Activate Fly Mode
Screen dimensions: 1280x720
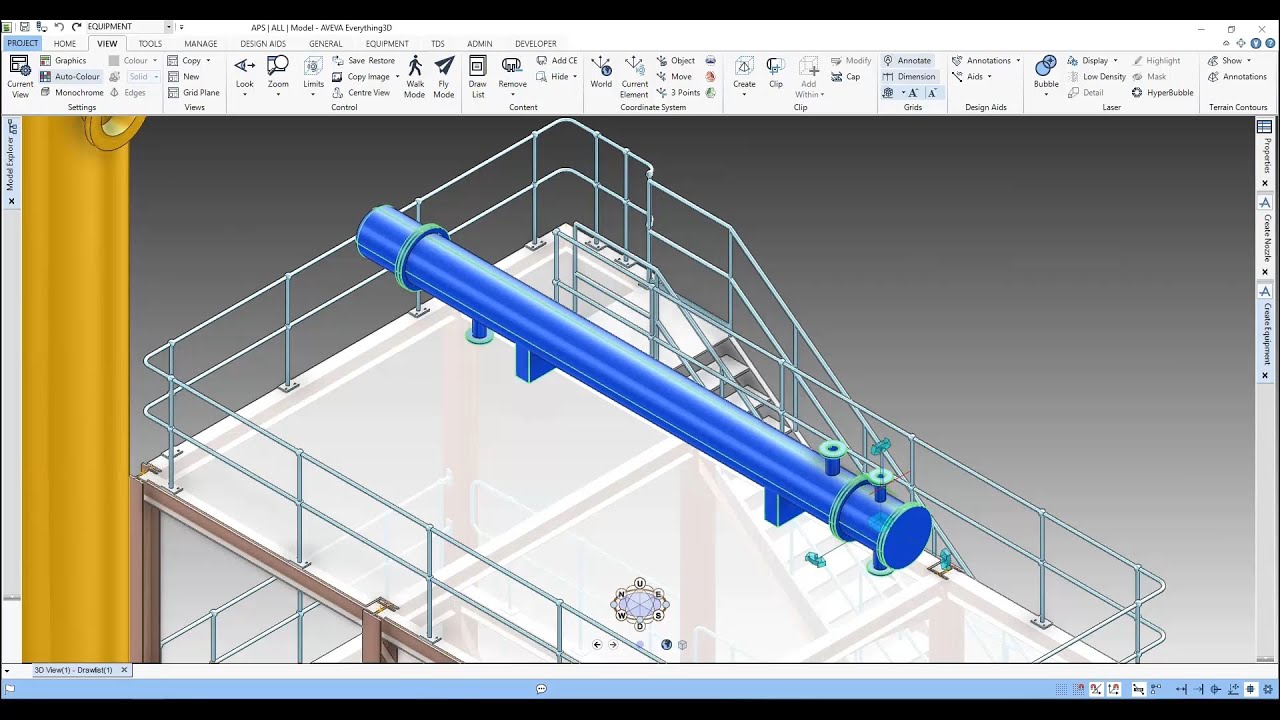pos(444,76)
